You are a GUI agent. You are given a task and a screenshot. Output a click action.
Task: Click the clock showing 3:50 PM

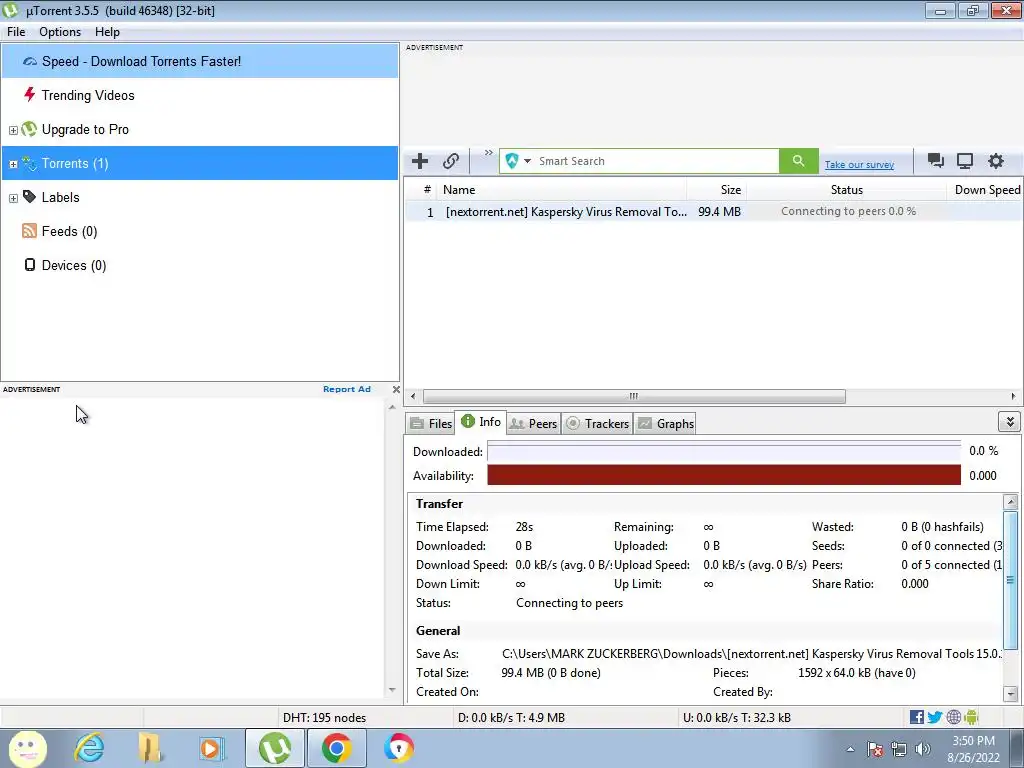(973, 741)
